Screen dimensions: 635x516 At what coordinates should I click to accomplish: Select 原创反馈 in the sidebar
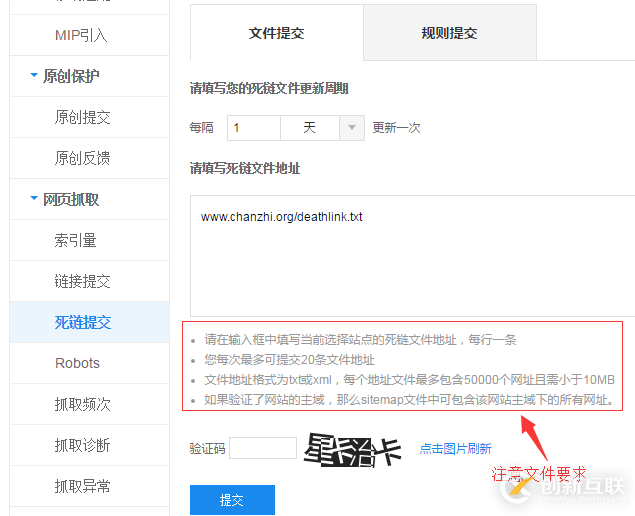pos(82,158)
